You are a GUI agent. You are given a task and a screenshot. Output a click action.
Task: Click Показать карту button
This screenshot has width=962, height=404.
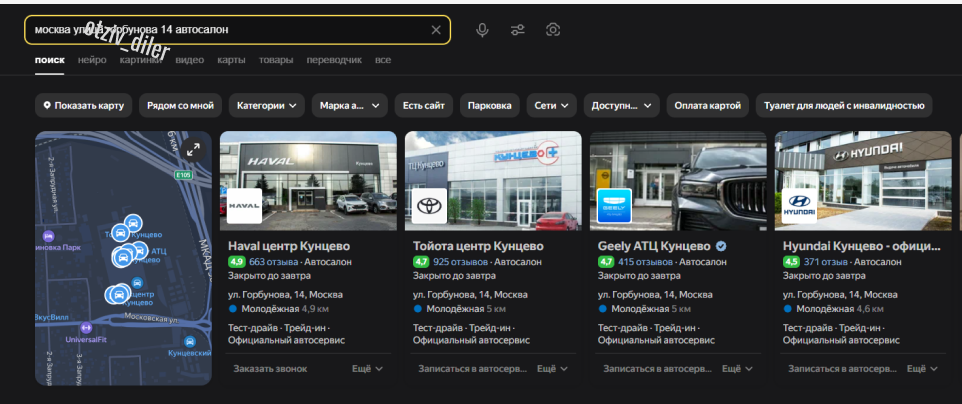pyautogui.click(x=83, y=106)
